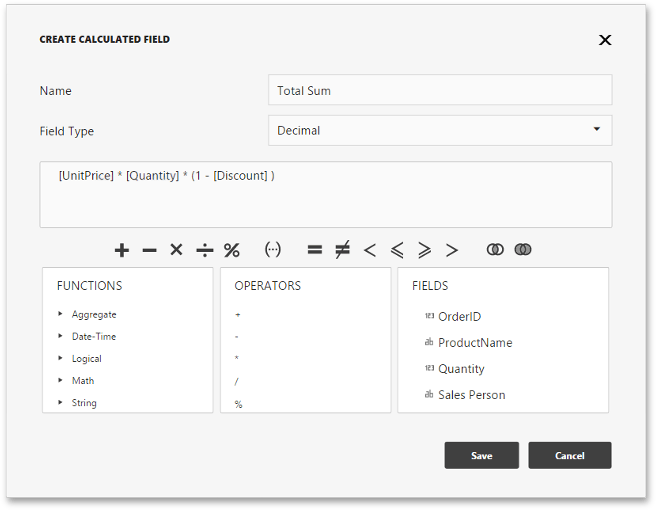The height and width of the screenshot is (510, 656).
Task: Insert the less-than operator icon
Action: click(x=370, y=250)
